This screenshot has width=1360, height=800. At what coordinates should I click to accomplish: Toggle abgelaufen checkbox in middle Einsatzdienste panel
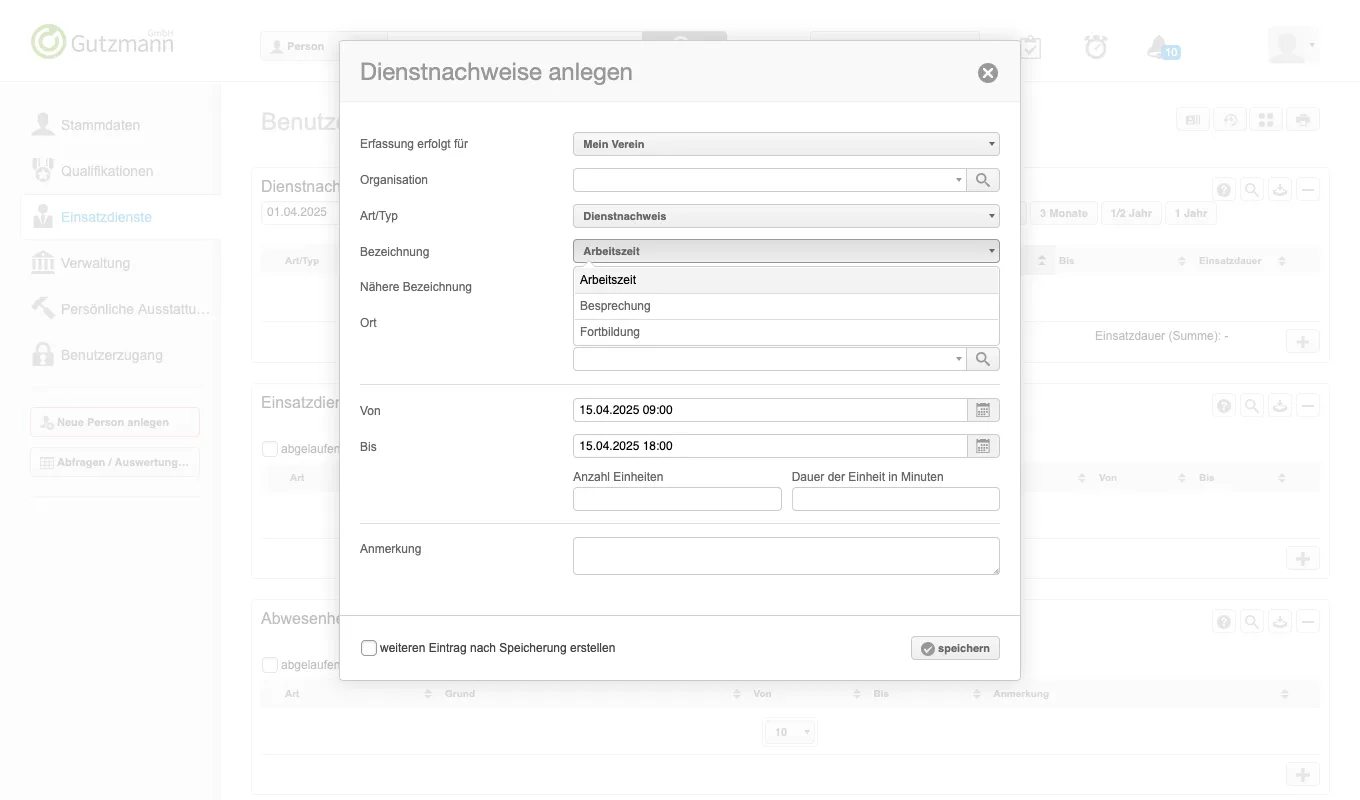[269, 450]
